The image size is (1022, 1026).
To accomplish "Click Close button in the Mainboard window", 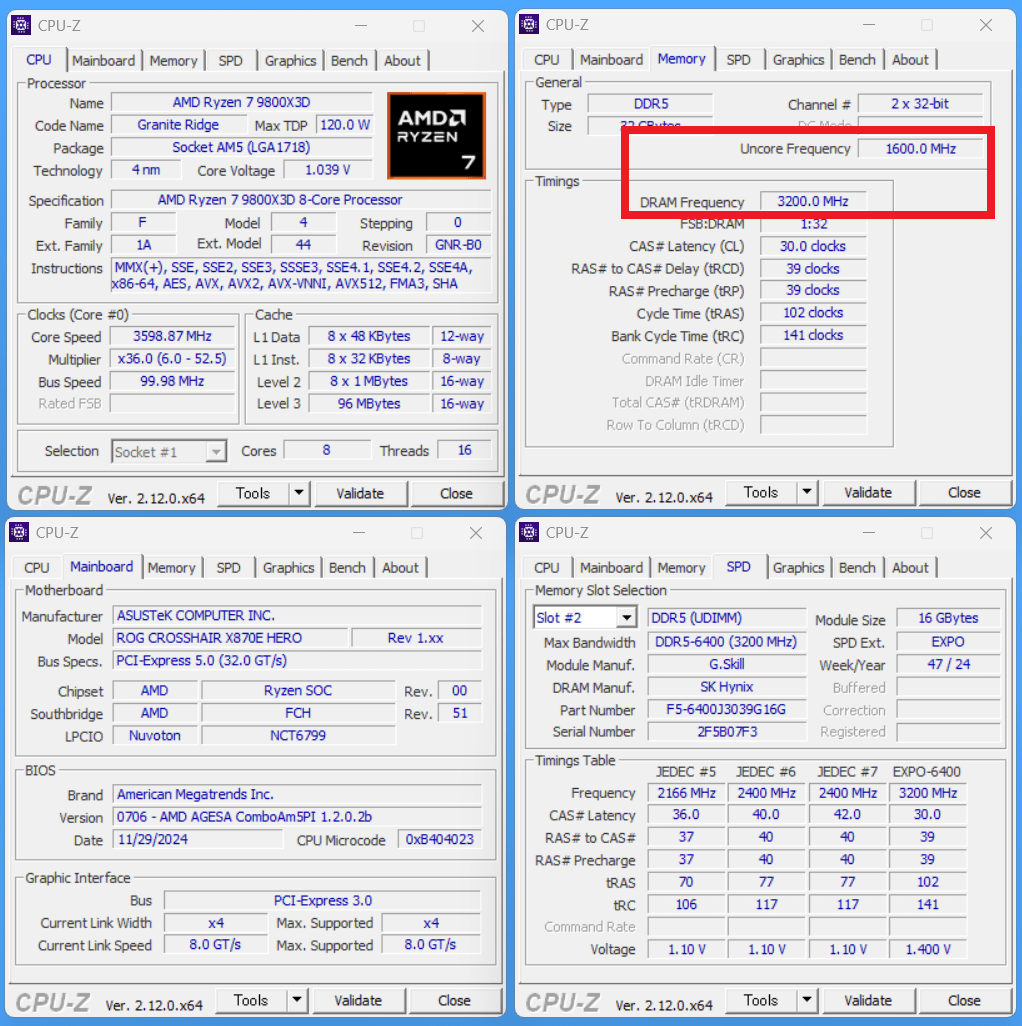I will tap(454, 1000).
